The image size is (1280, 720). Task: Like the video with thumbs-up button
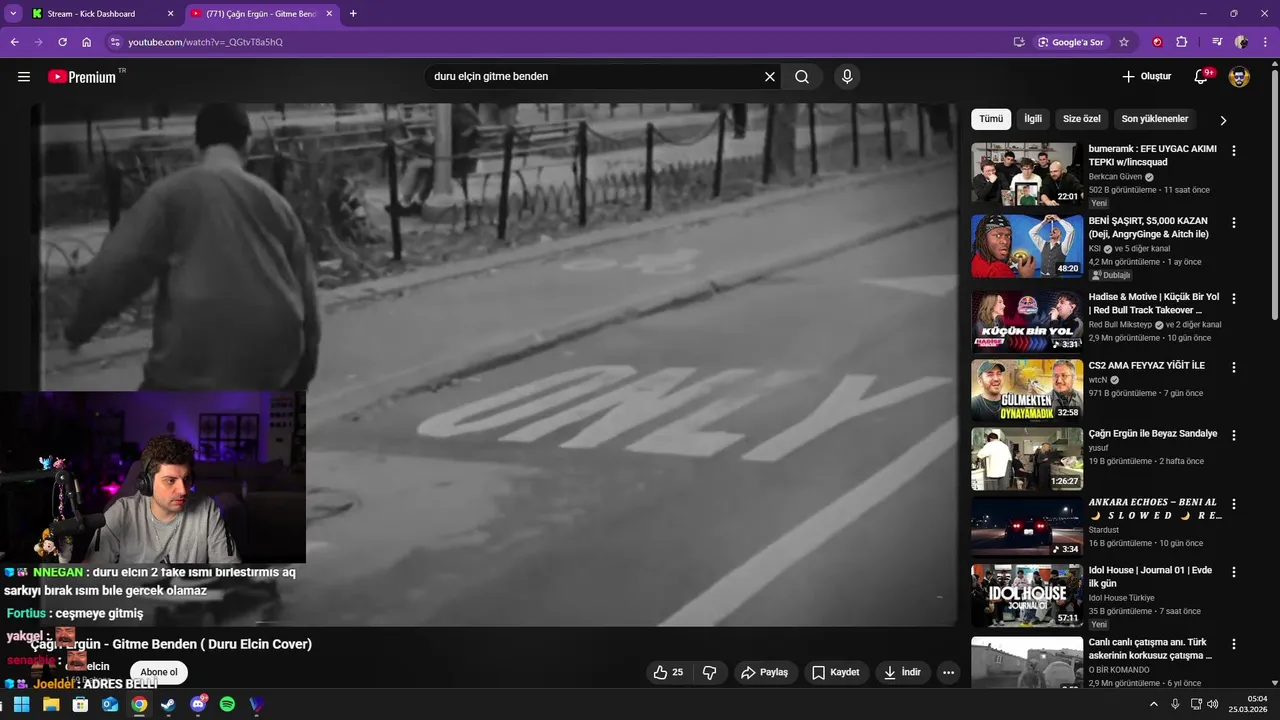pos(669,673)
